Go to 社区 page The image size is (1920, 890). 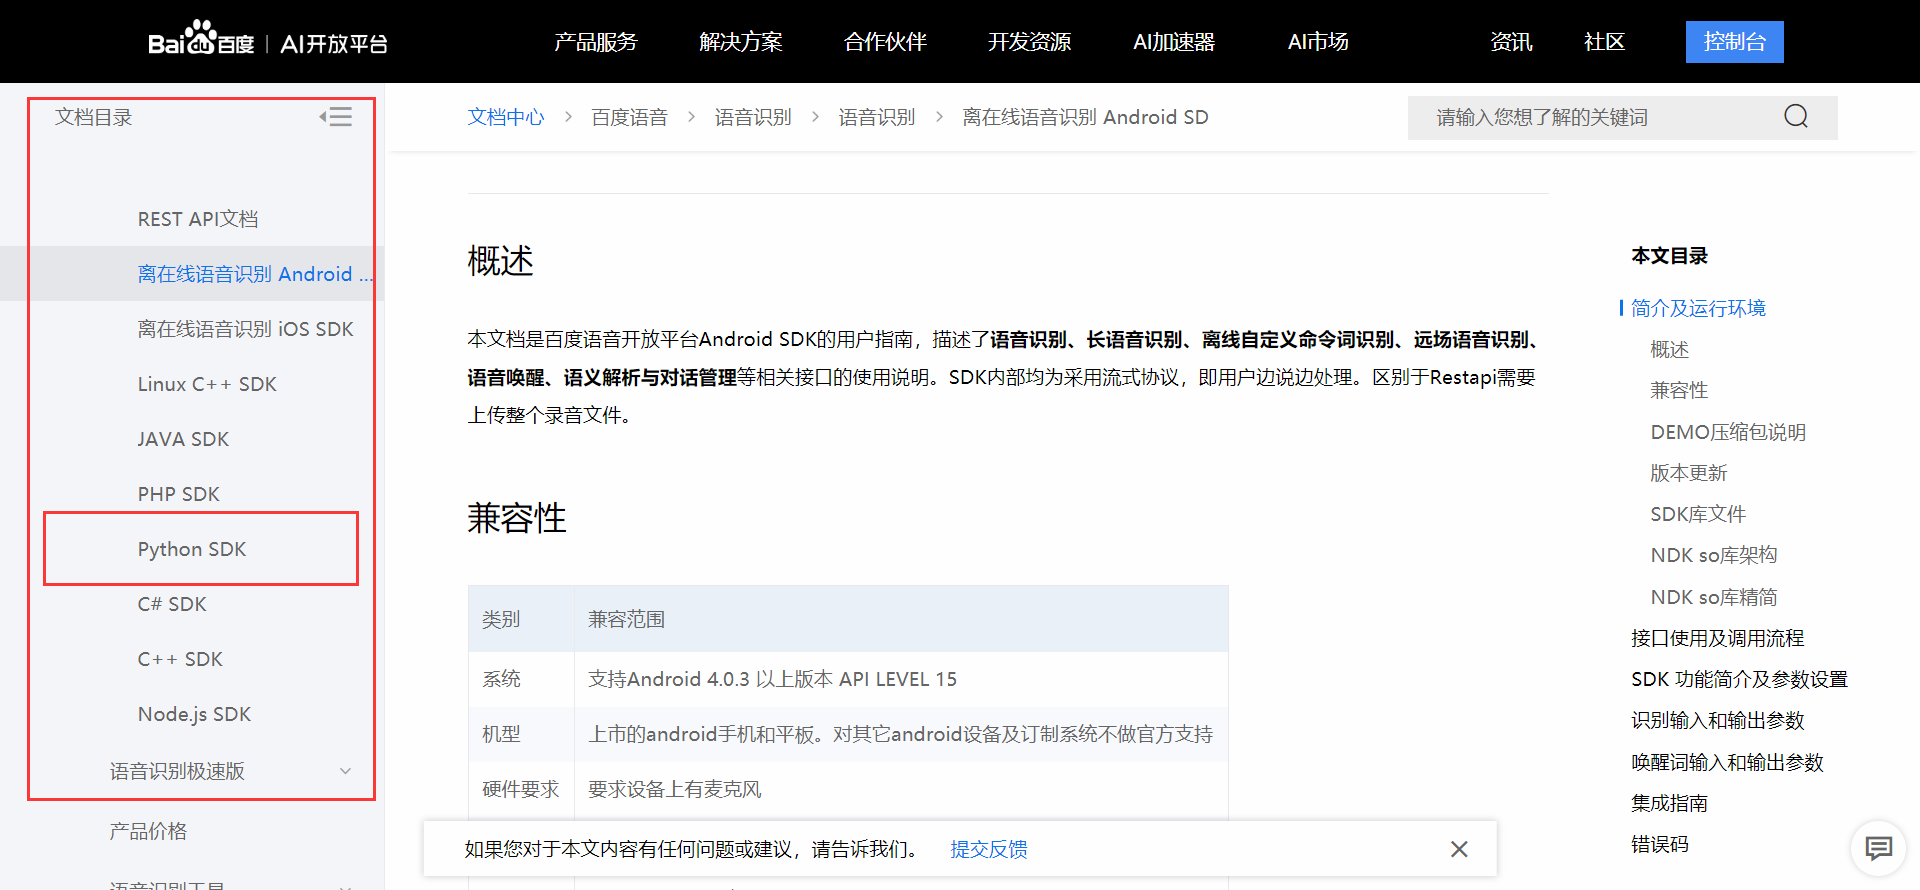click(x=1605, y=42)
